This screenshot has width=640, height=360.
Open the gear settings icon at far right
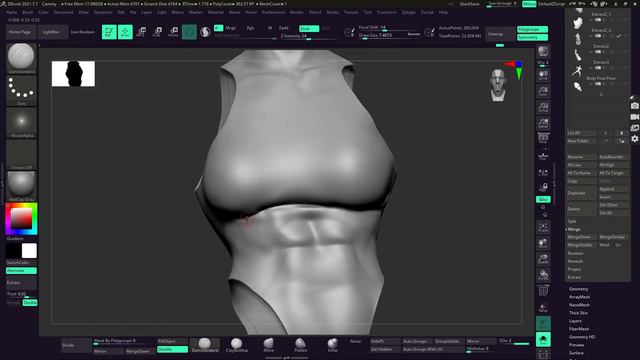634,139
